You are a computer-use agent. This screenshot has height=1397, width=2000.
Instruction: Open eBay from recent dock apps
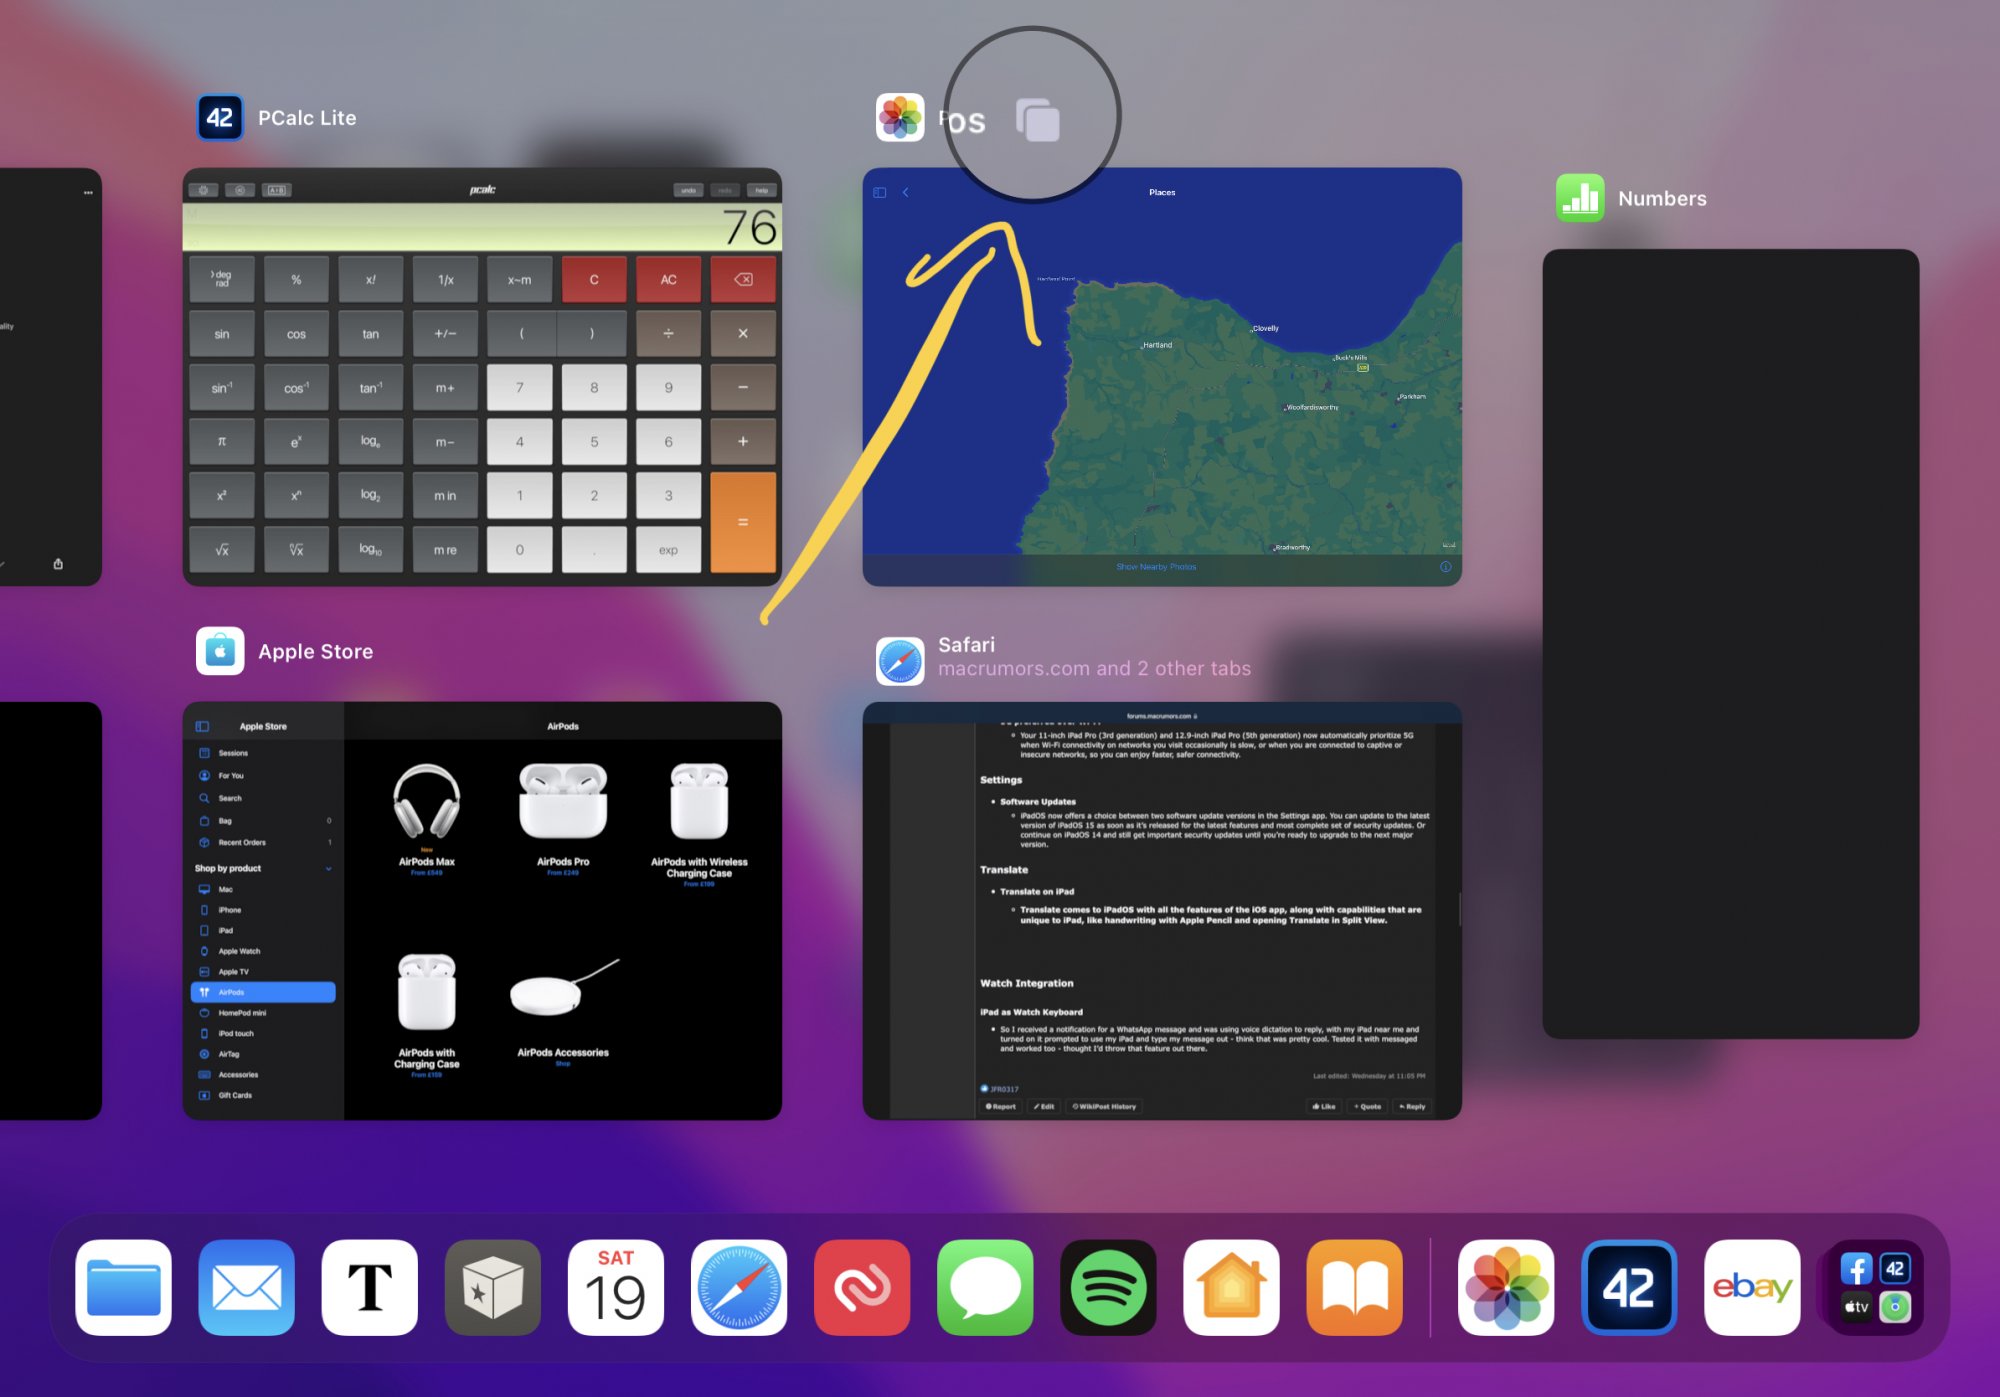(1752, 1287)
